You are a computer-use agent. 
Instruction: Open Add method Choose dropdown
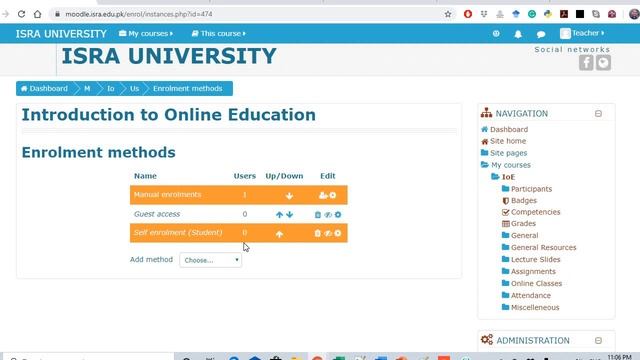point(211,260)
